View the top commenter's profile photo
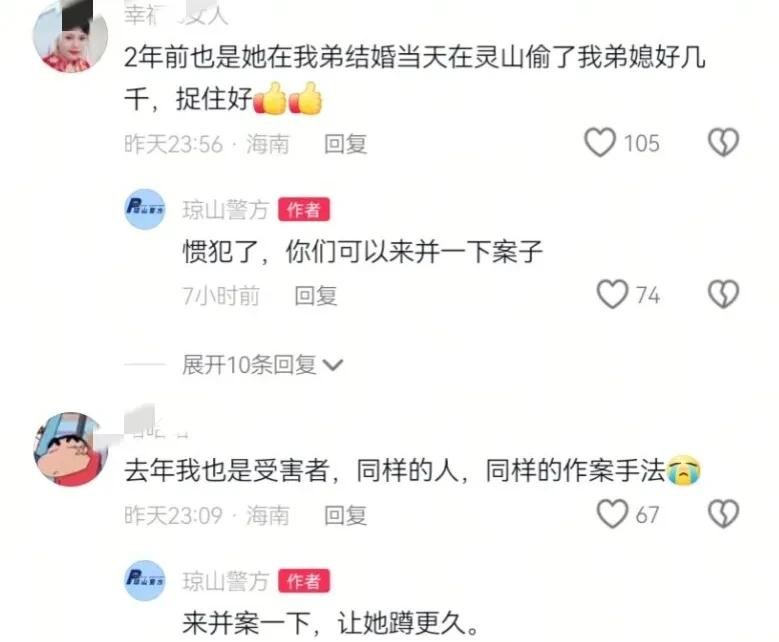Screen dimensions: 779x642 [x=70, y=36]
